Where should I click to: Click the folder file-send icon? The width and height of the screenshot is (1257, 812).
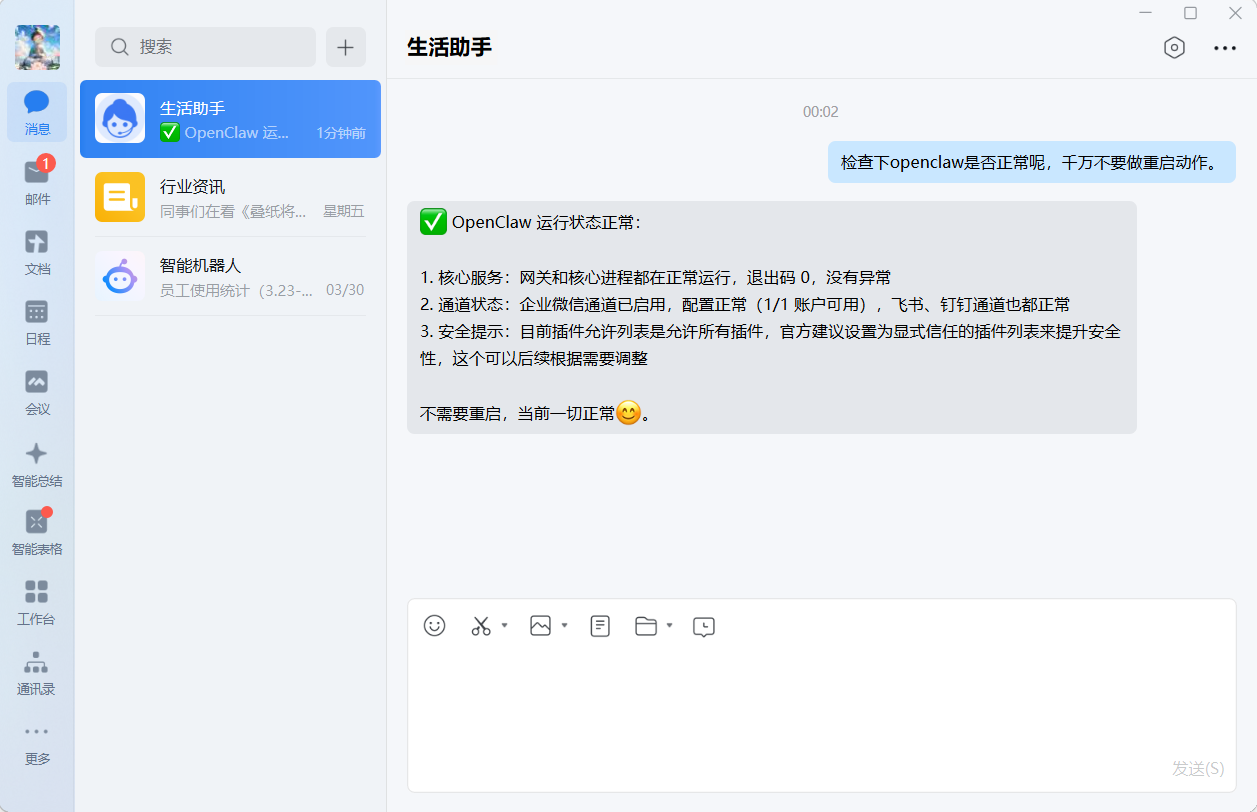point(646,626)
